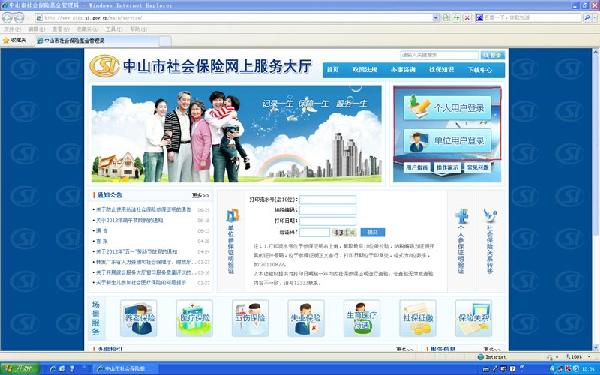Open the Favorites star icon

(6, 40)
